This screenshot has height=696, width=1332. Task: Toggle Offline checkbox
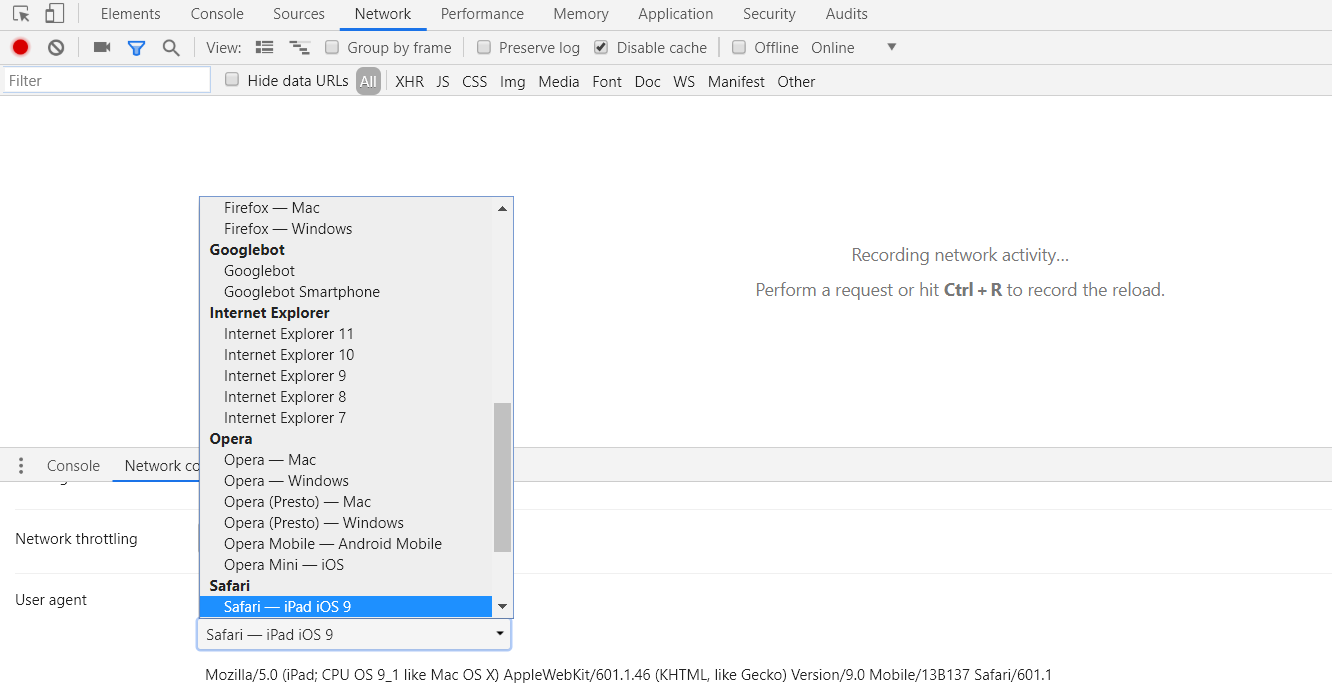(x=739, y=47)
